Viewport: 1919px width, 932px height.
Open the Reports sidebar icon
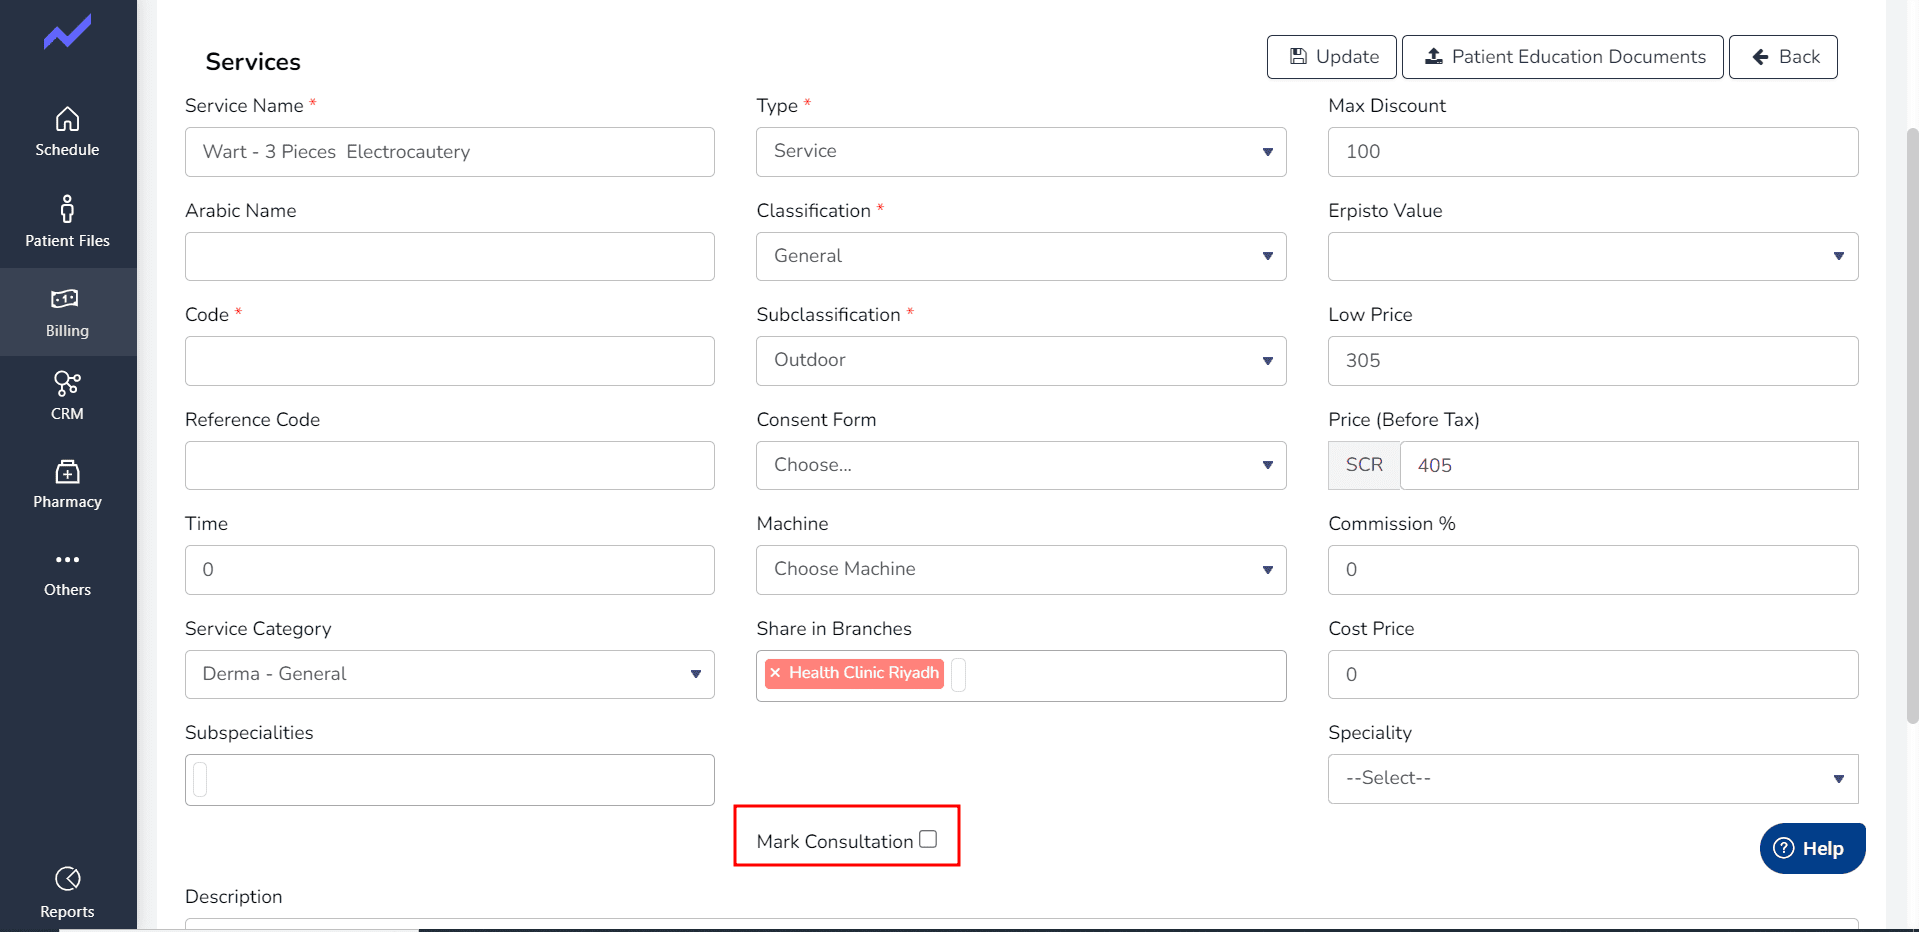(67, 879)
